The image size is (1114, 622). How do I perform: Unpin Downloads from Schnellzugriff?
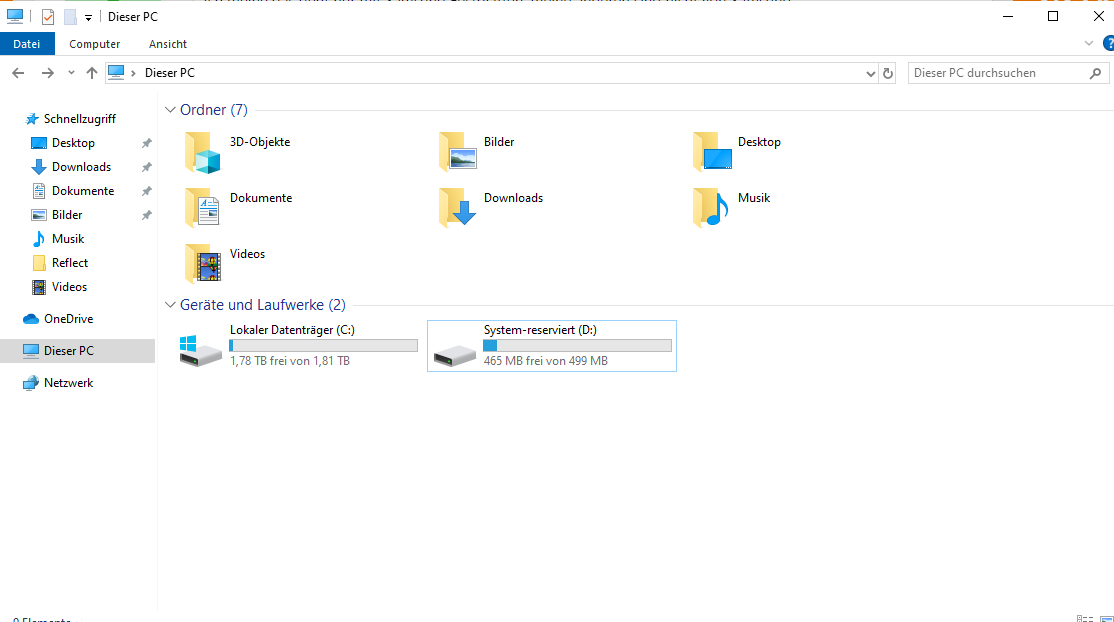point(146,166)
